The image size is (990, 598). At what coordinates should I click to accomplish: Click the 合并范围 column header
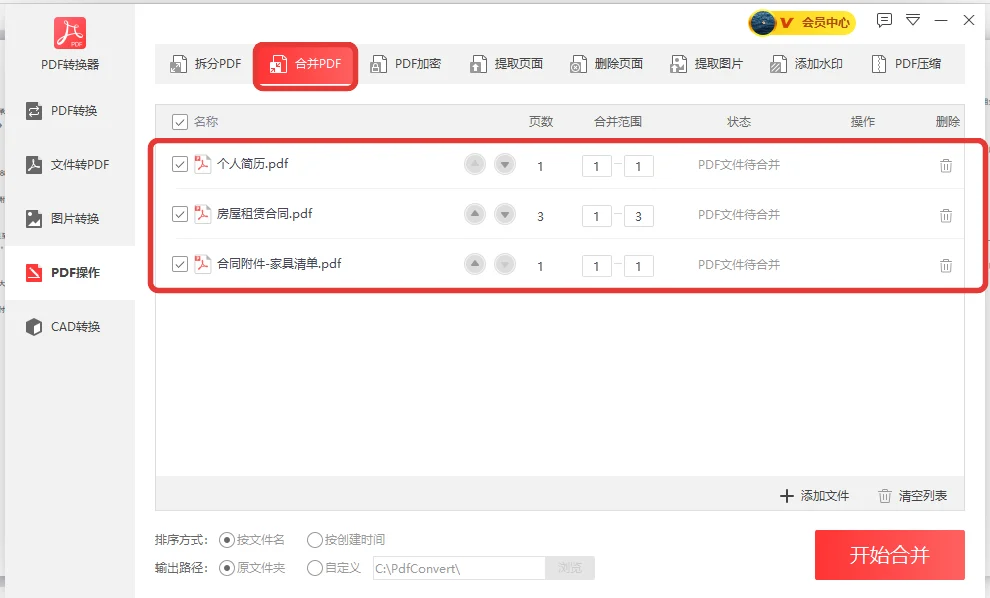(618, 122)
